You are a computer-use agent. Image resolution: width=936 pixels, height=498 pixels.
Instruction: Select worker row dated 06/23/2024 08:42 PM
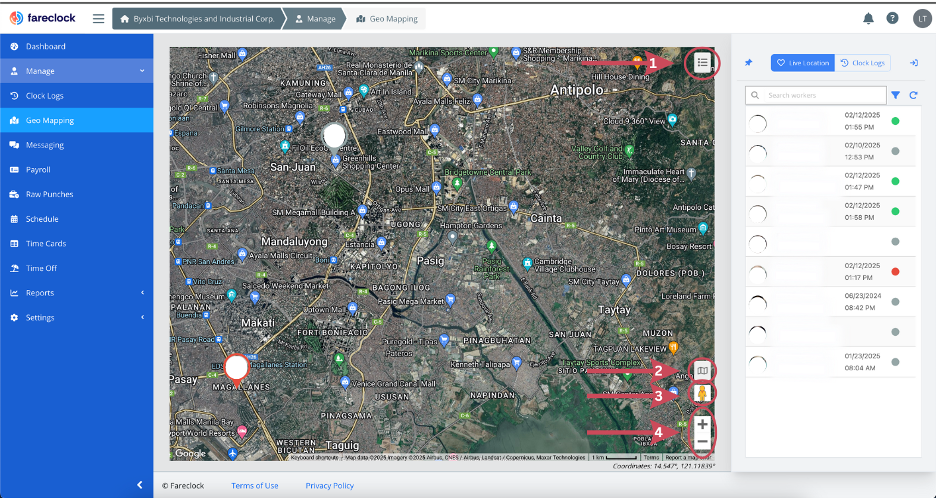pos(830,302)
